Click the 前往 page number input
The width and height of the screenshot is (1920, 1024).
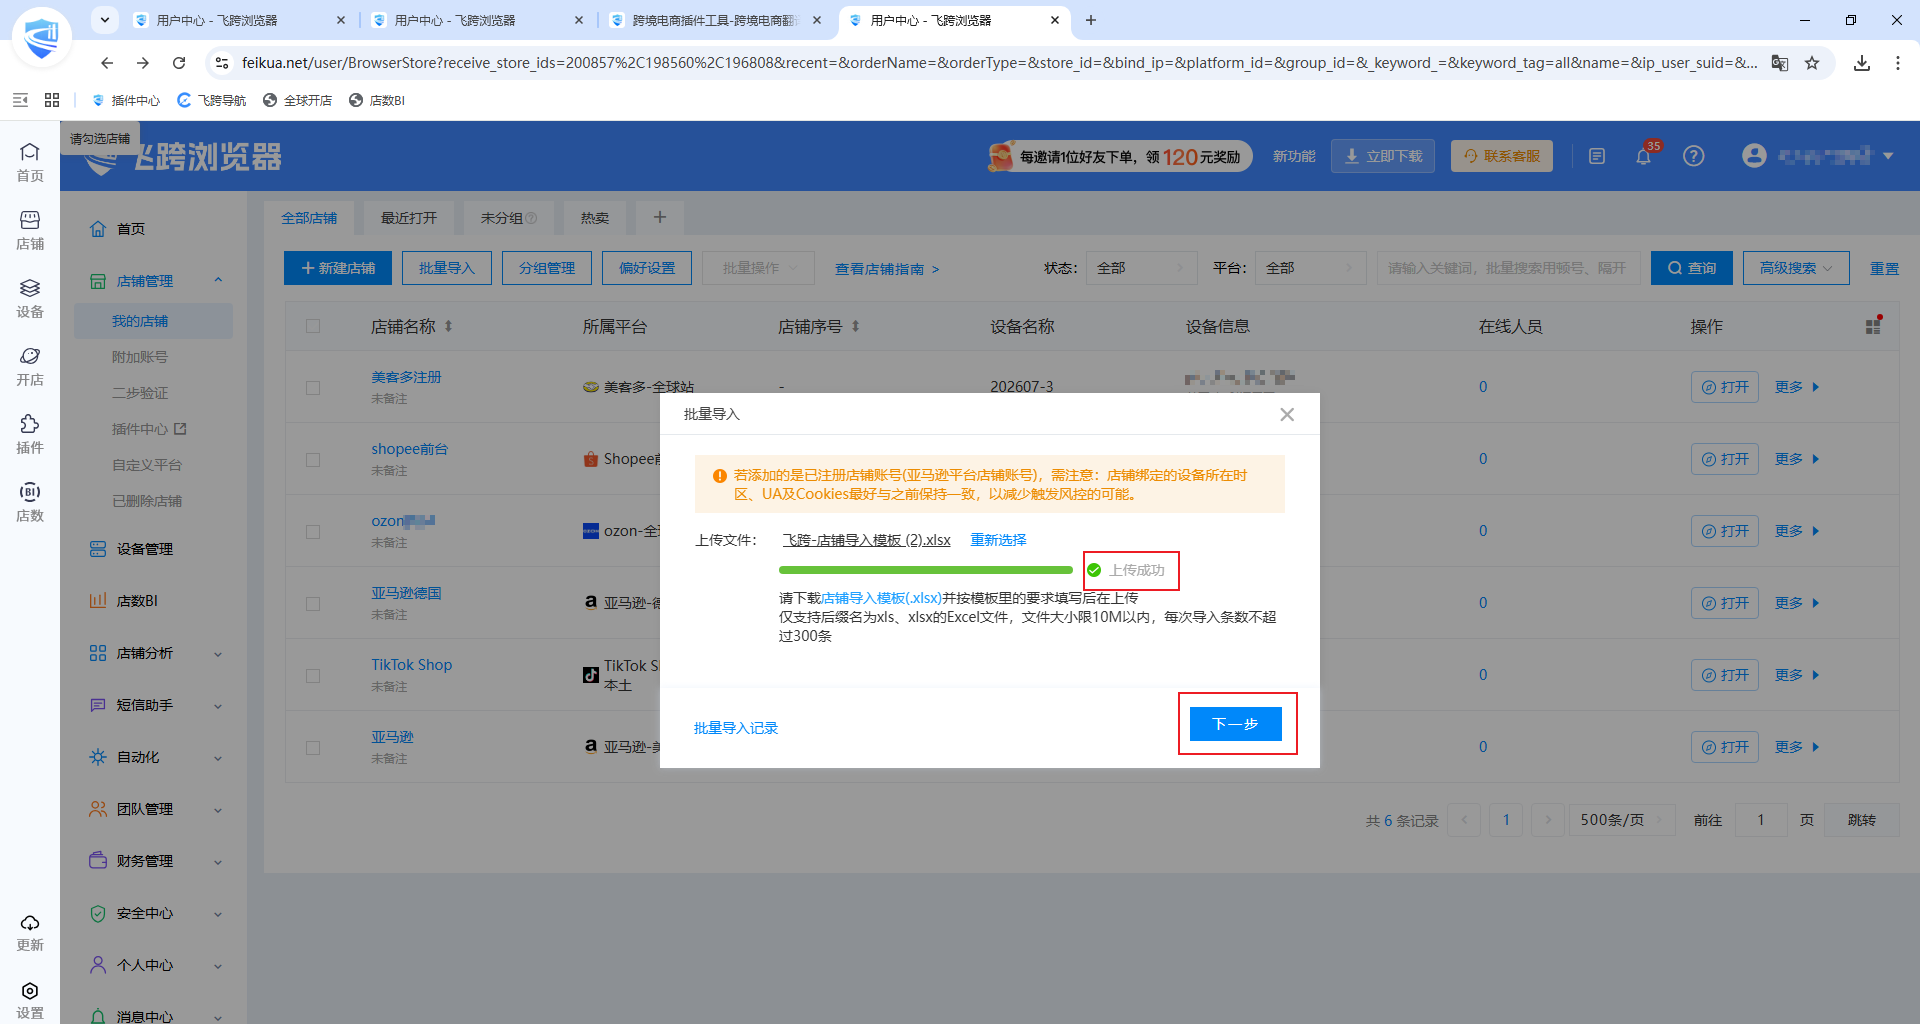tap(1761, 820)
